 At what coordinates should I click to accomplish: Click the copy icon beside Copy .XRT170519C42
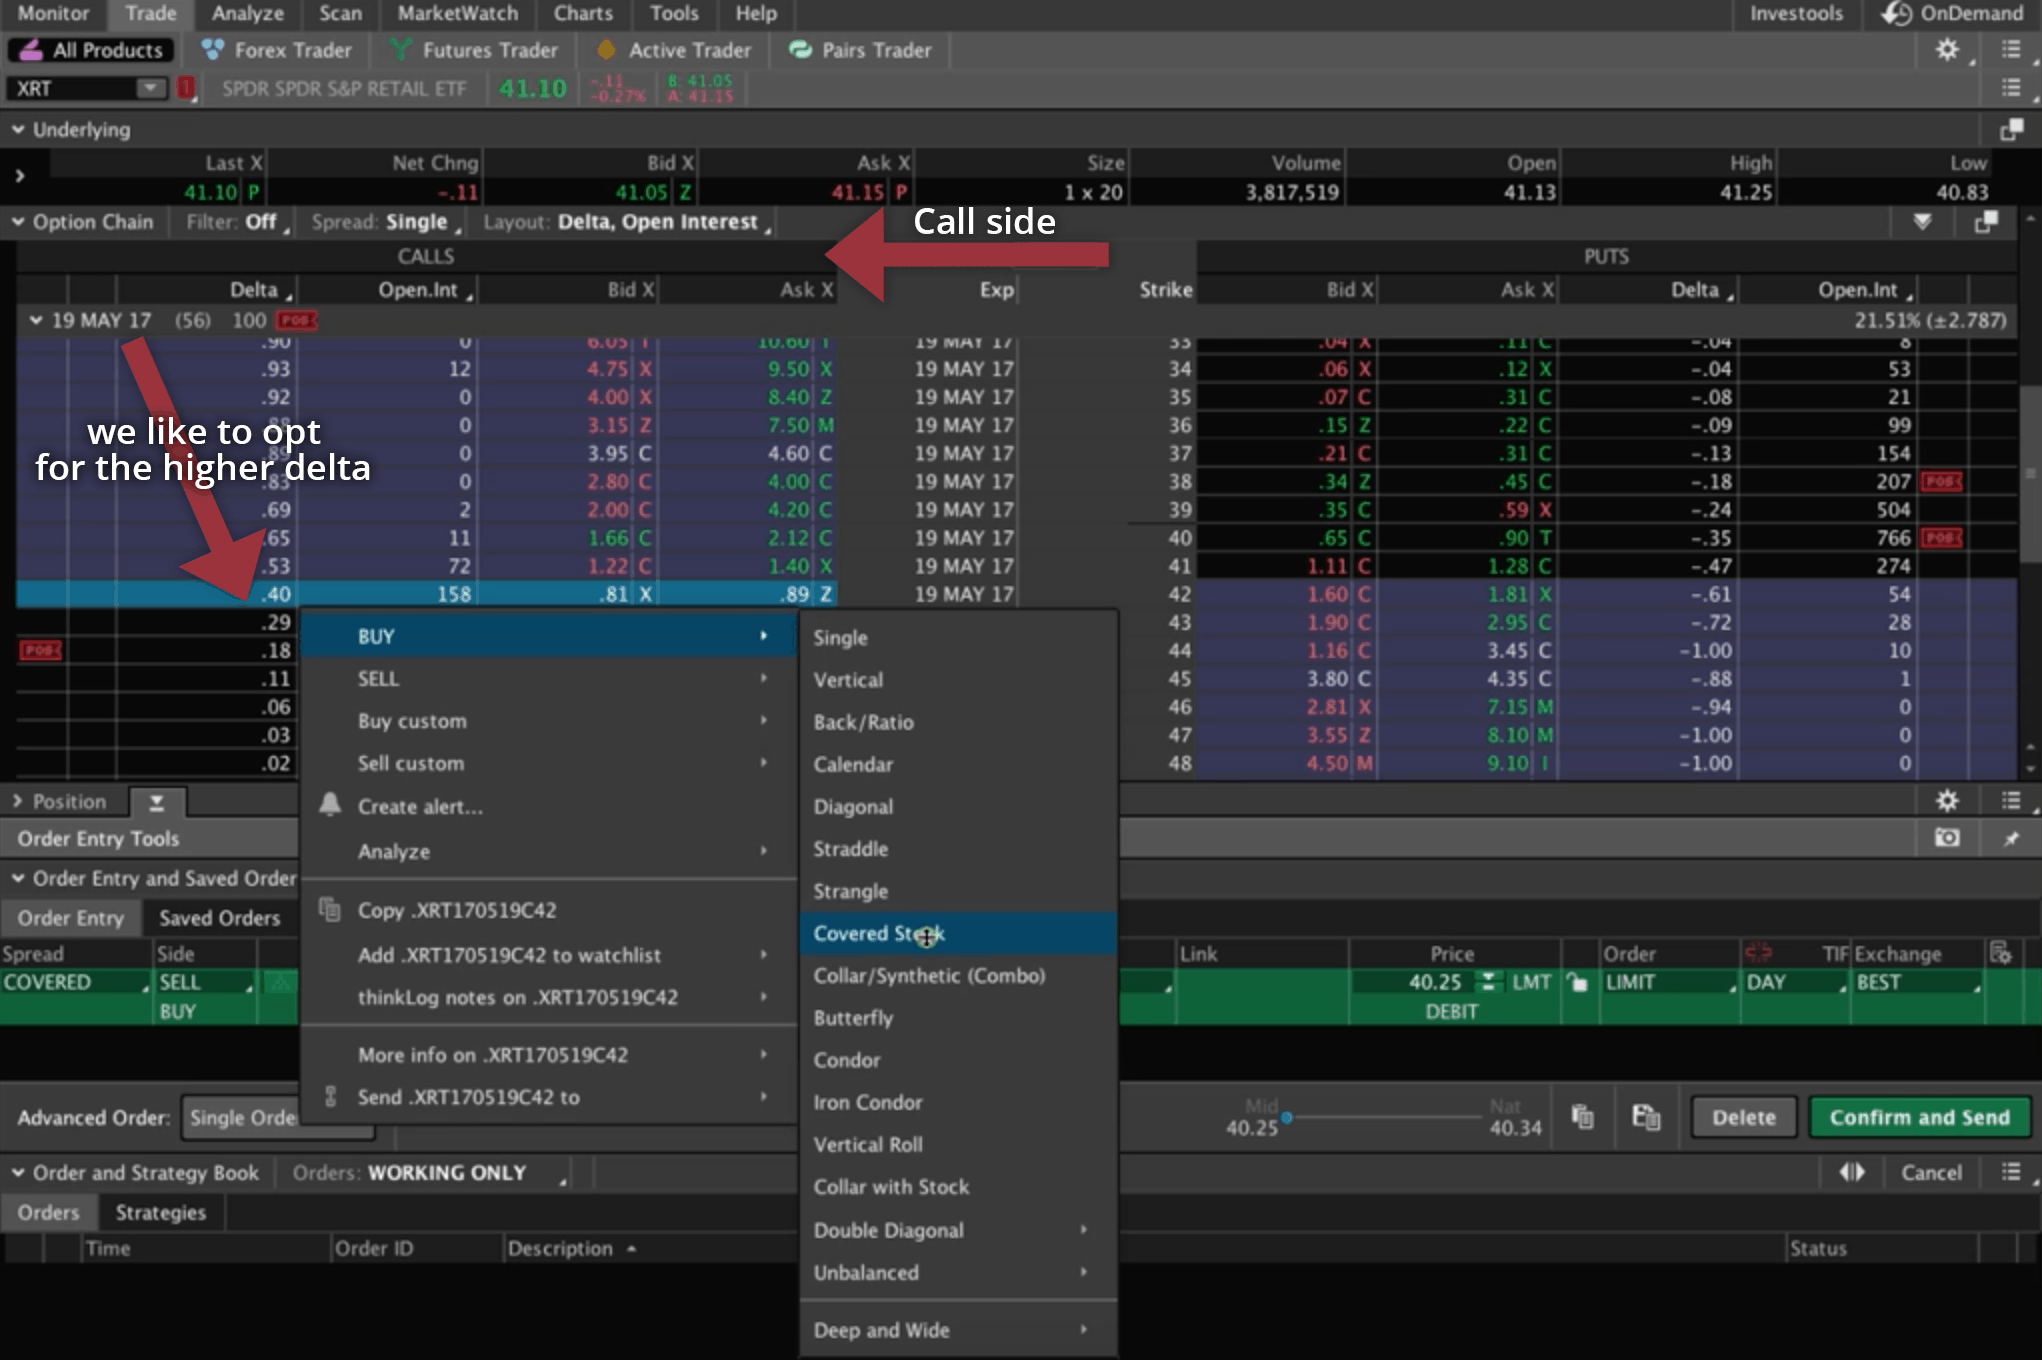pyautogui.click(x=329, y=909)
